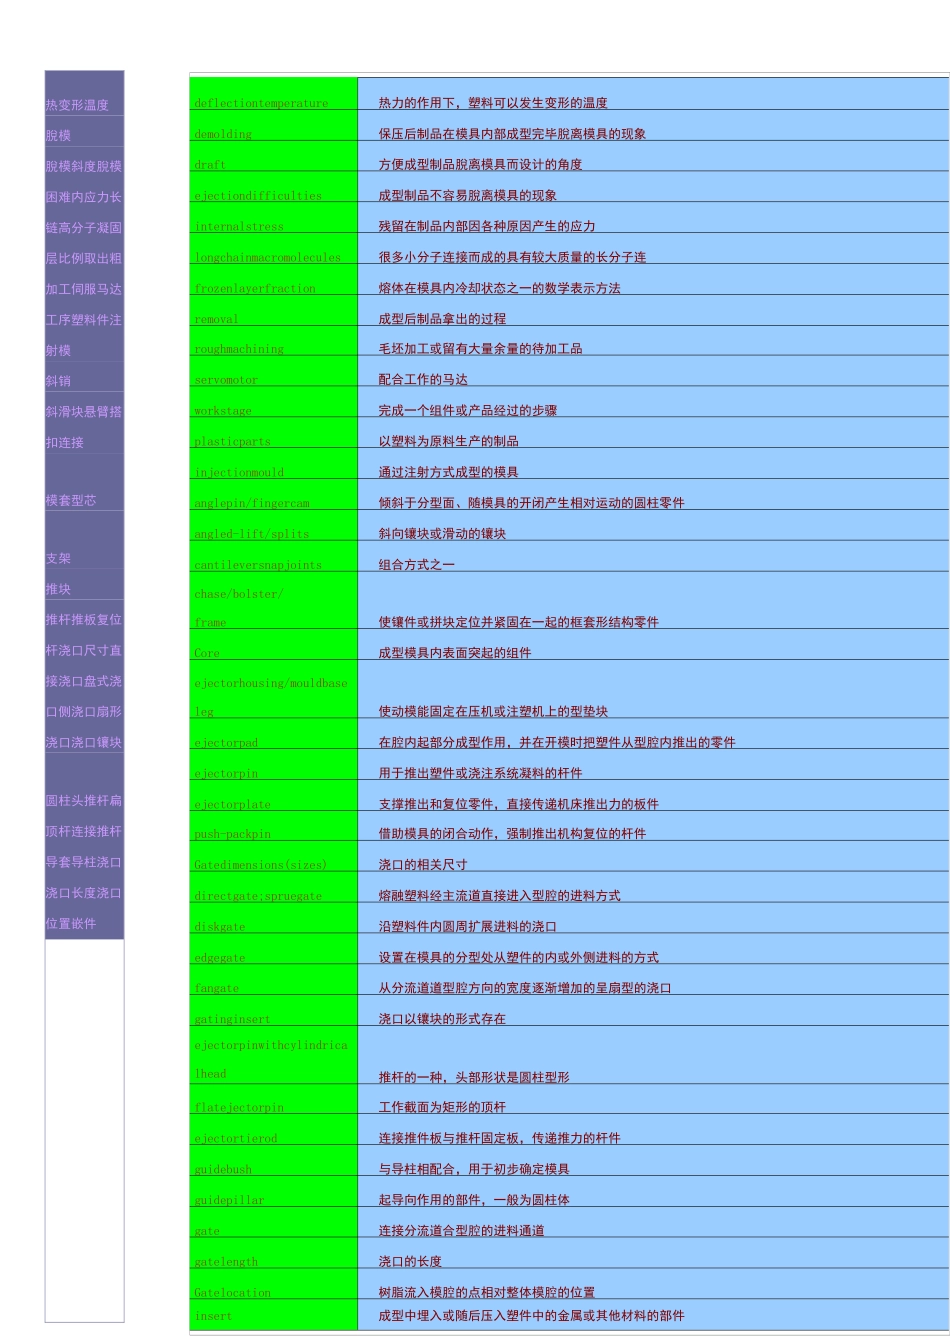This screenshot has width=950, height=1344.
Task: Click the 'deflectiontemperature' cell
Action: [273, 95]
